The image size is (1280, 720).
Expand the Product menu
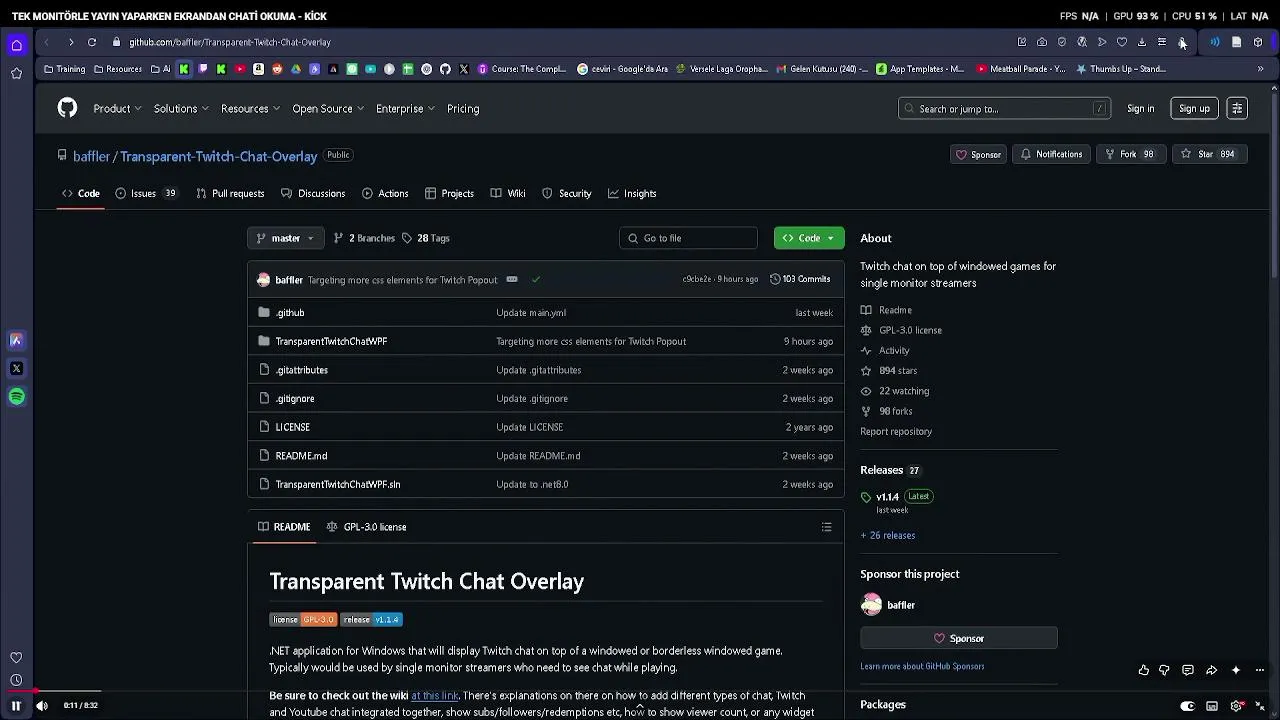(117, 108)
